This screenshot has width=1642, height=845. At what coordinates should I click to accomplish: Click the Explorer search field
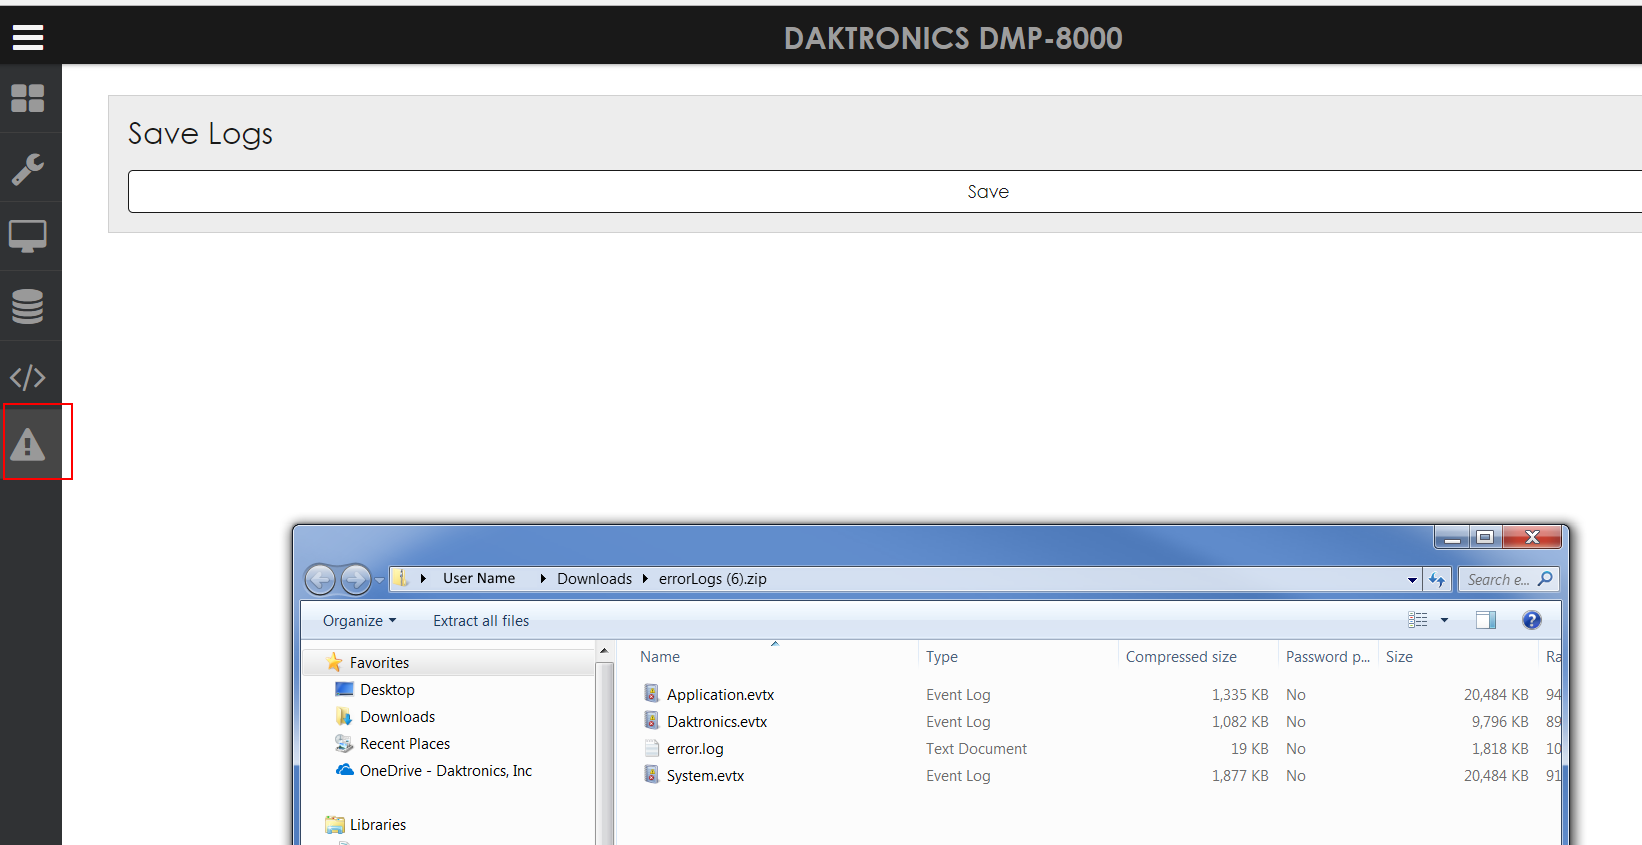[x=1498, y=580]
